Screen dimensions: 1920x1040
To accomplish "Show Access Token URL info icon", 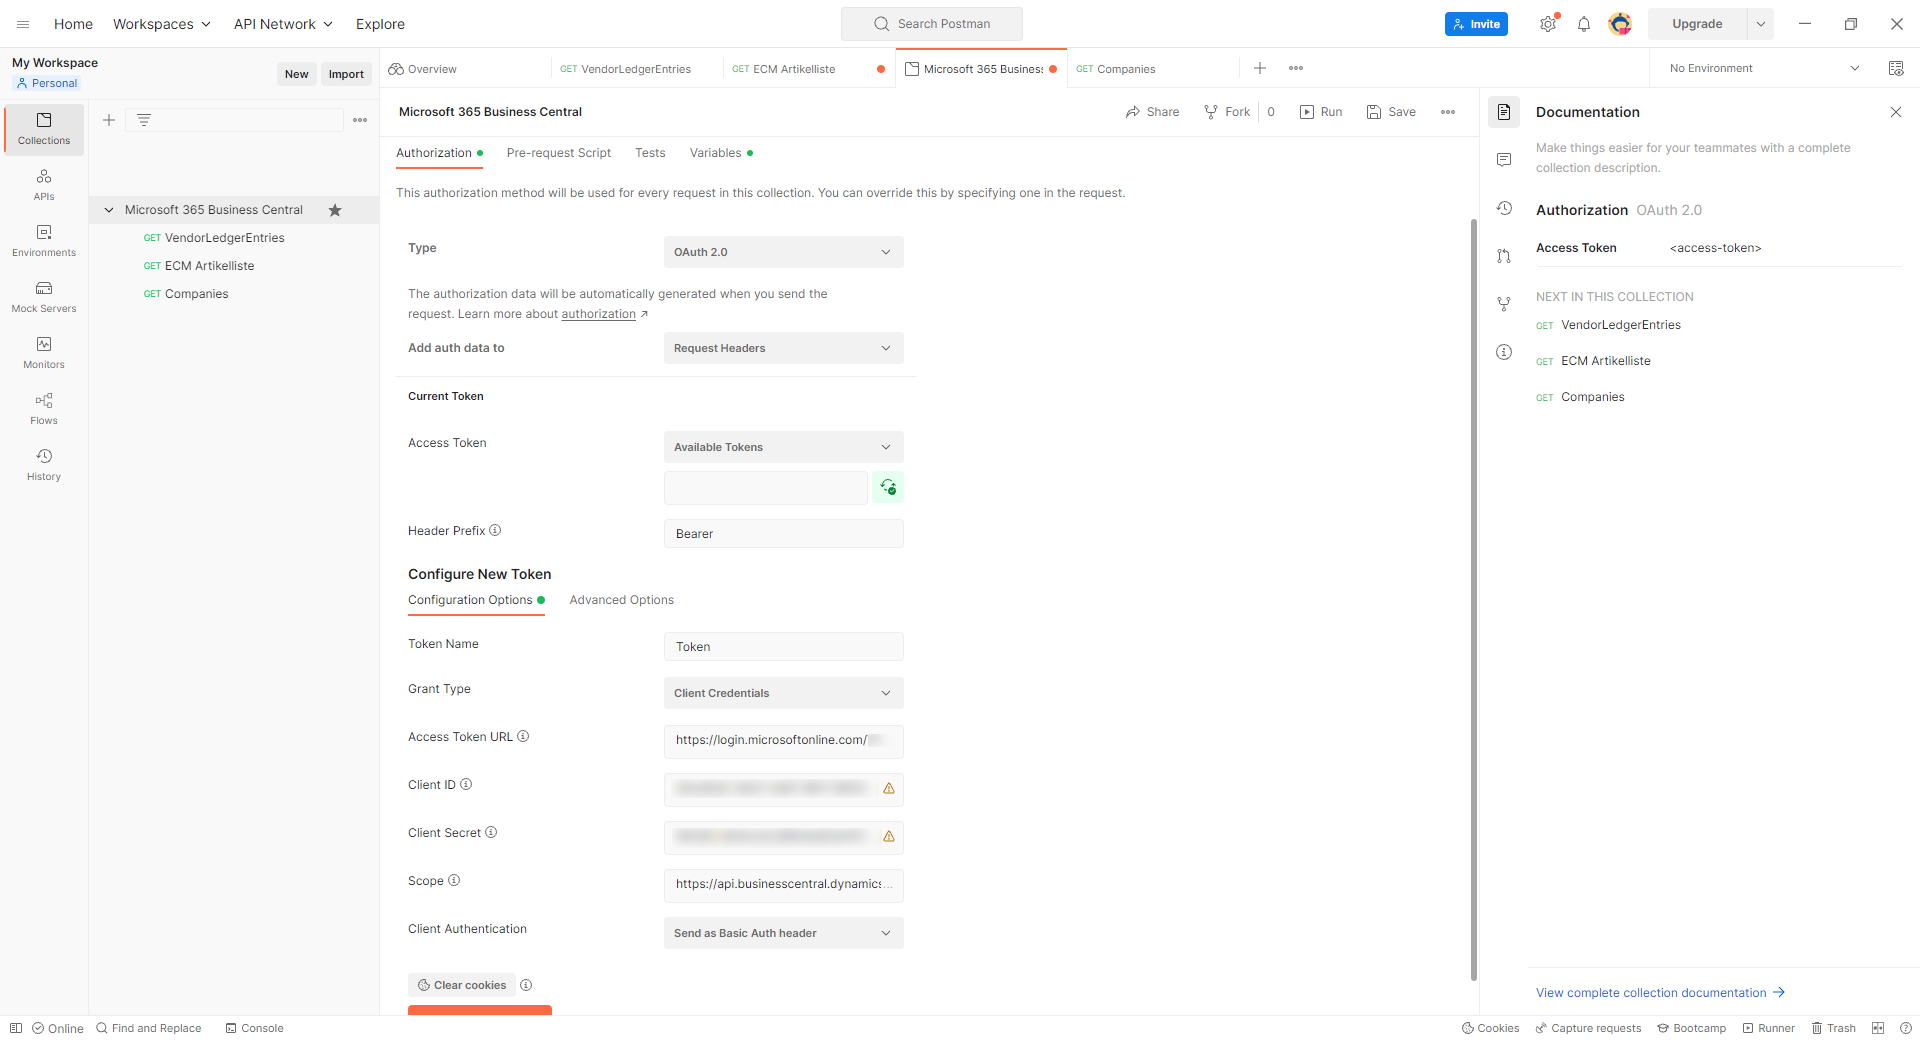I will coord(523,737).
